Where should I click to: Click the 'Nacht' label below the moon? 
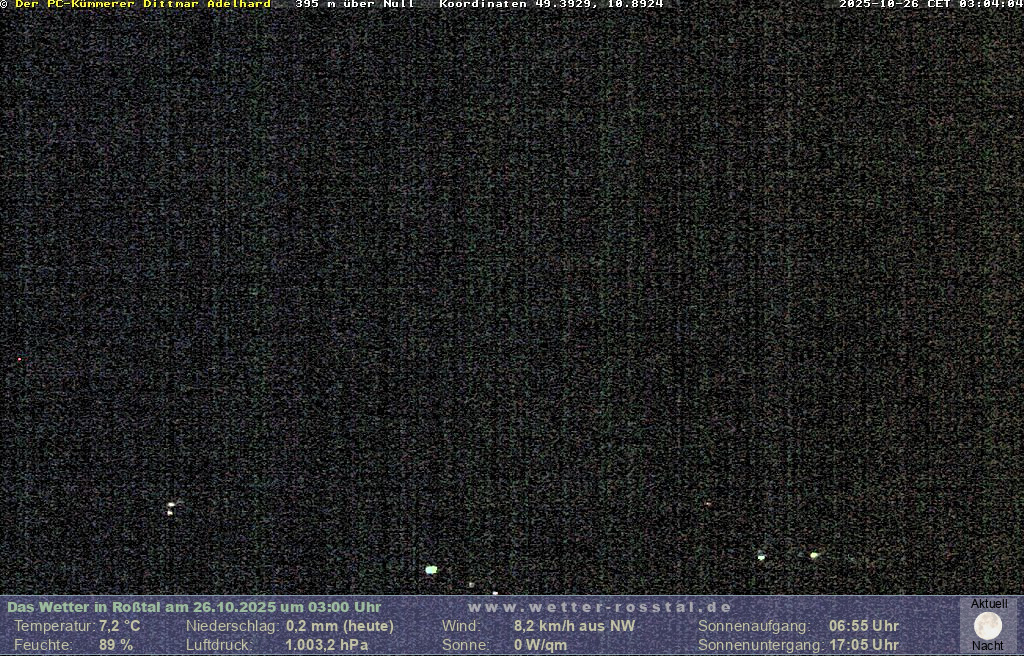(x=988, y=646)
